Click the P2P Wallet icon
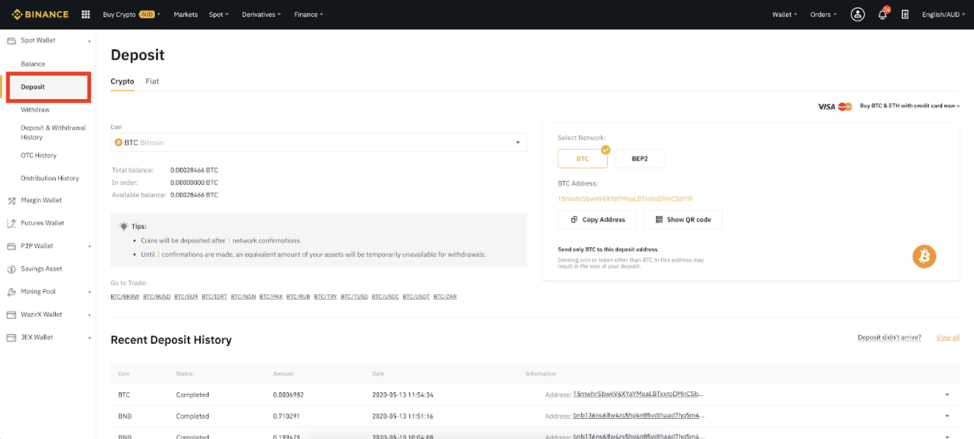974x439 pixels. [x=11, y=246]
